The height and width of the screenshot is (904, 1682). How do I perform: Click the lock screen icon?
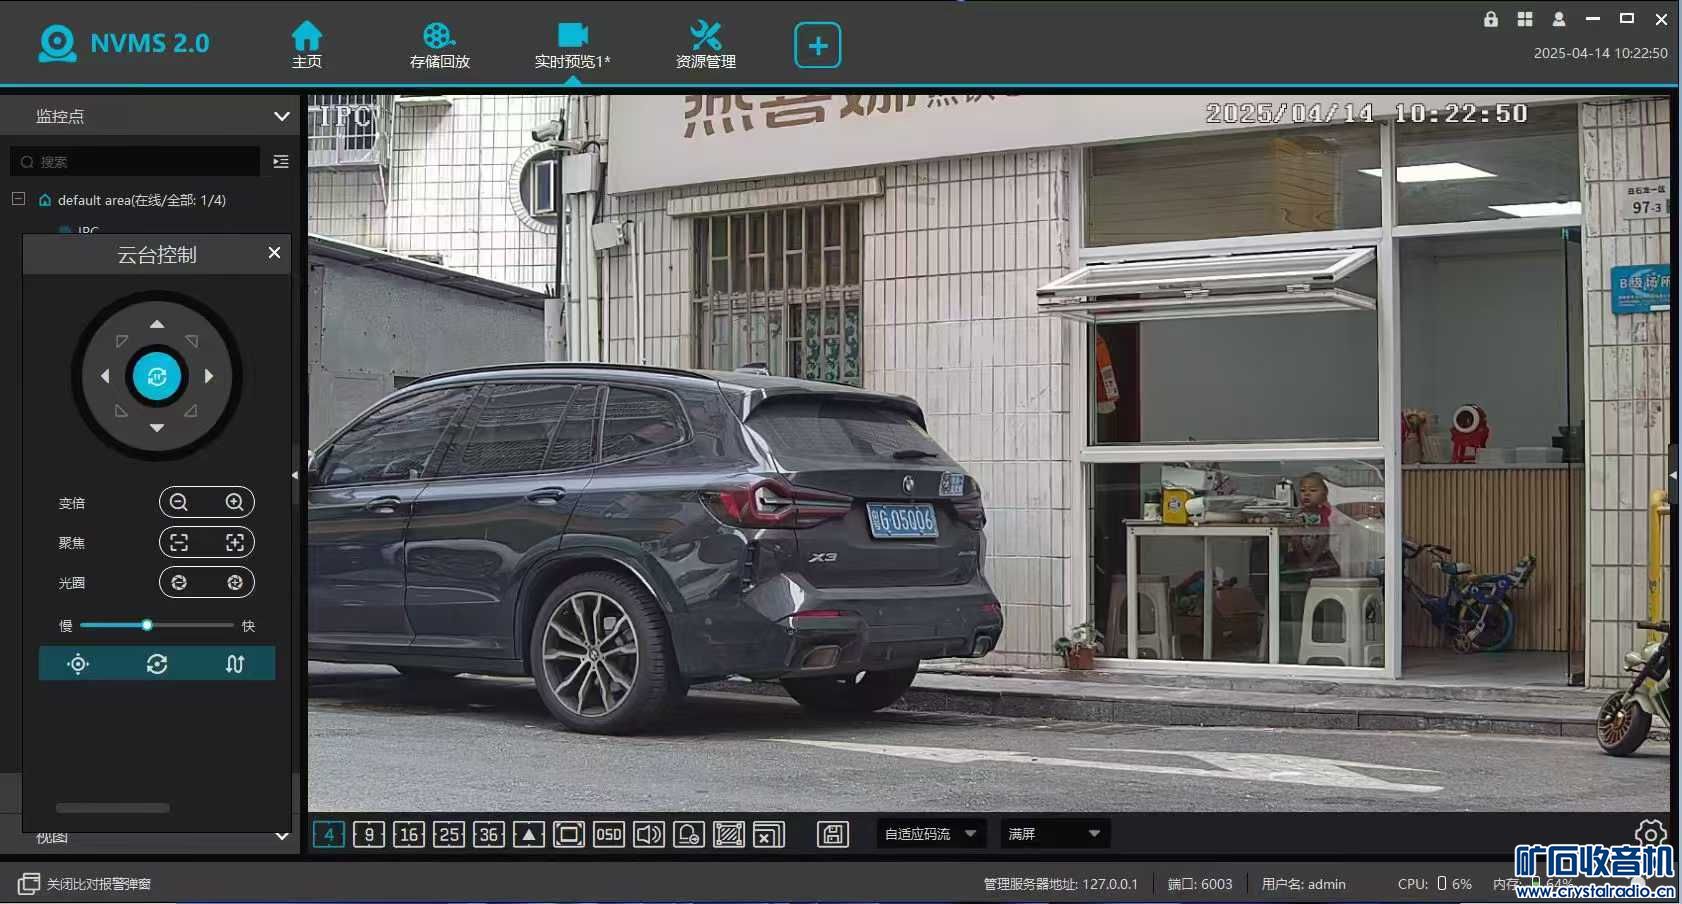[x=1491, y=19]
